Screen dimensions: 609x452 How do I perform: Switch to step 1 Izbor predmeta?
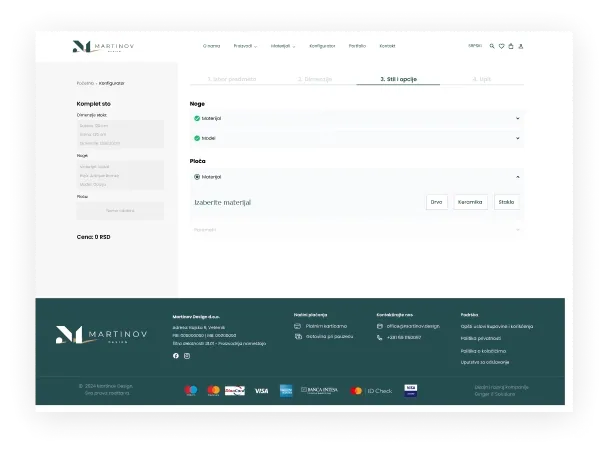pos(232,79)
